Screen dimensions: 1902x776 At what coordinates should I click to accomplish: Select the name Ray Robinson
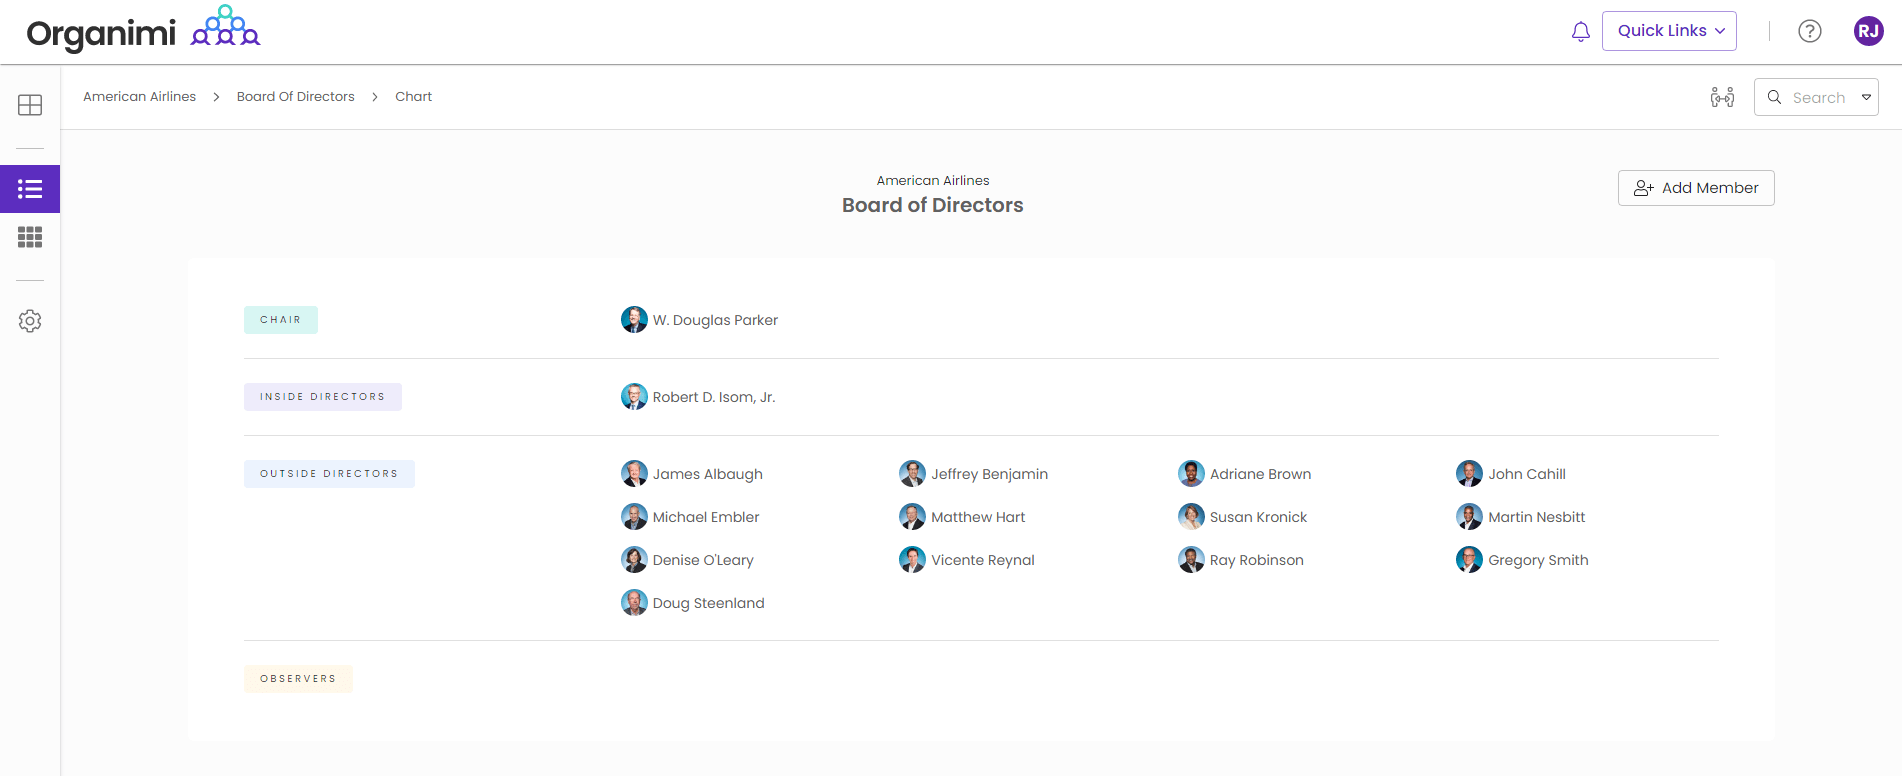1257,560
